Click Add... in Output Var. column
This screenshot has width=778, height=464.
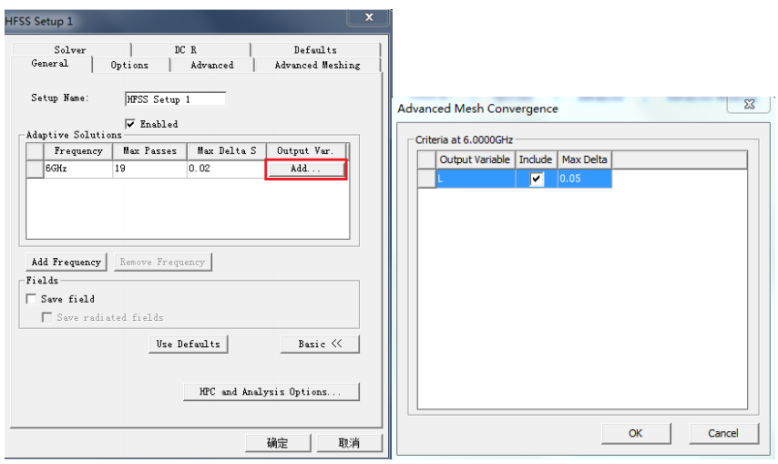tap(305, 170)
